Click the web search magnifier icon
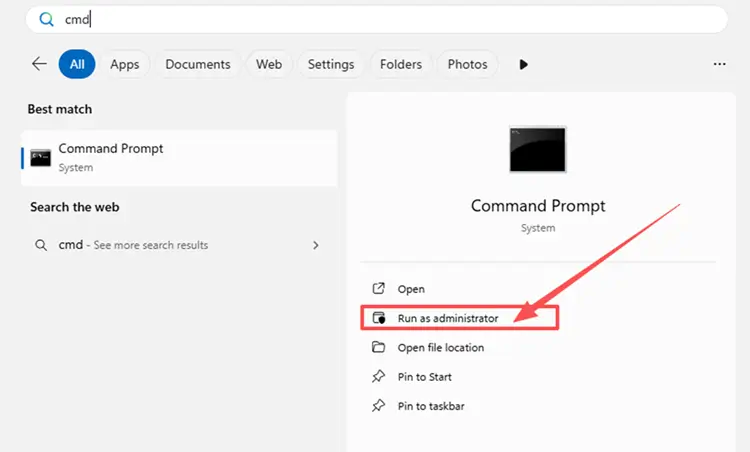Viewport: 750px width, 452px height. tap(41, 245)
